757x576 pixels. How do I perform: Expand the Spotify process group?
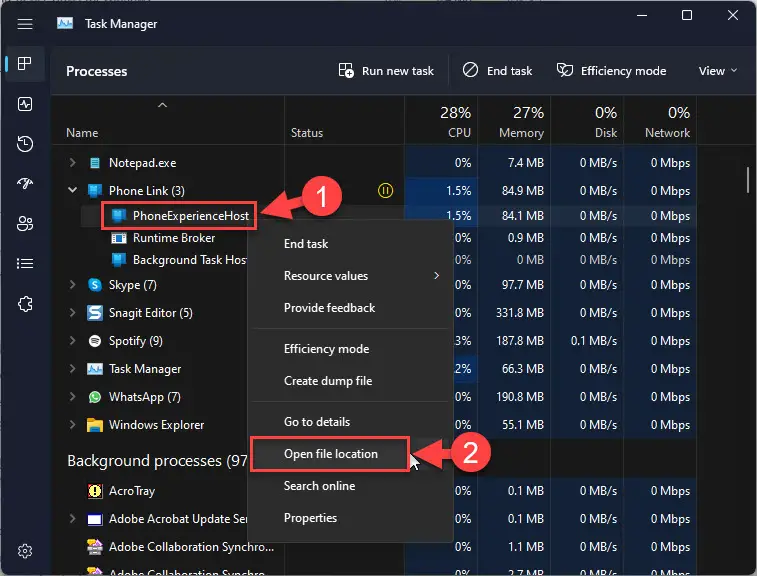(x=72, y=341)
